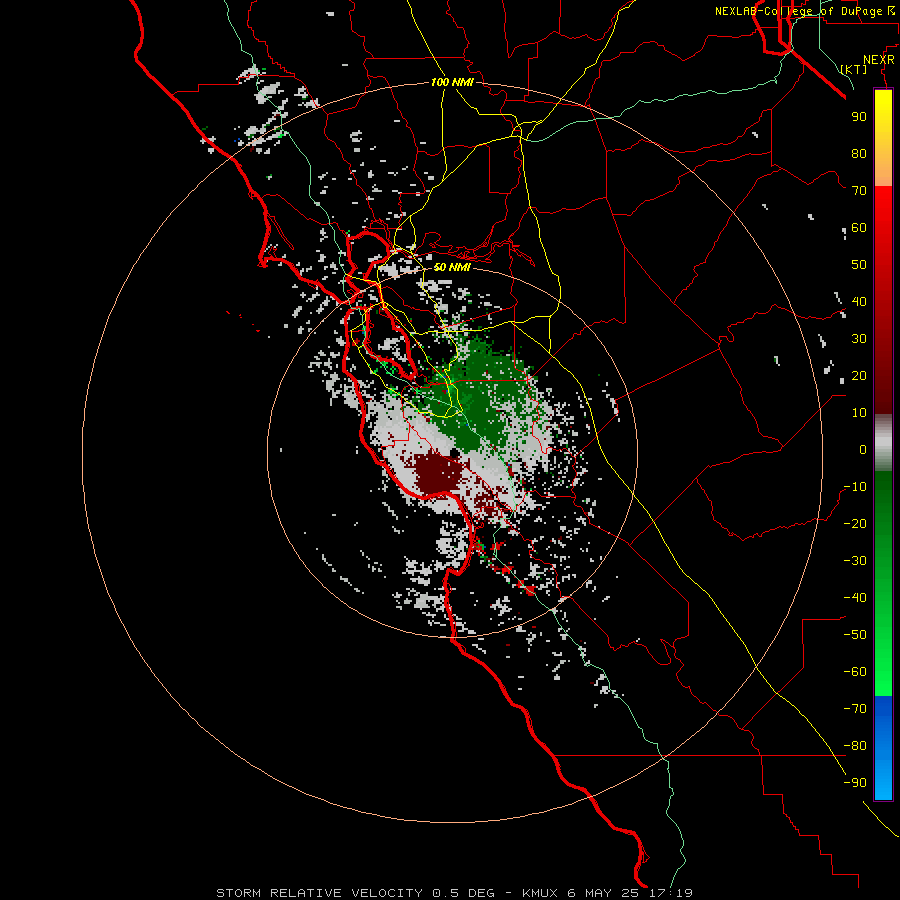Click the -30 value on velocity legend
Image resolution: width=900 pixels, height=900 pixels.
tap(855, 561)
